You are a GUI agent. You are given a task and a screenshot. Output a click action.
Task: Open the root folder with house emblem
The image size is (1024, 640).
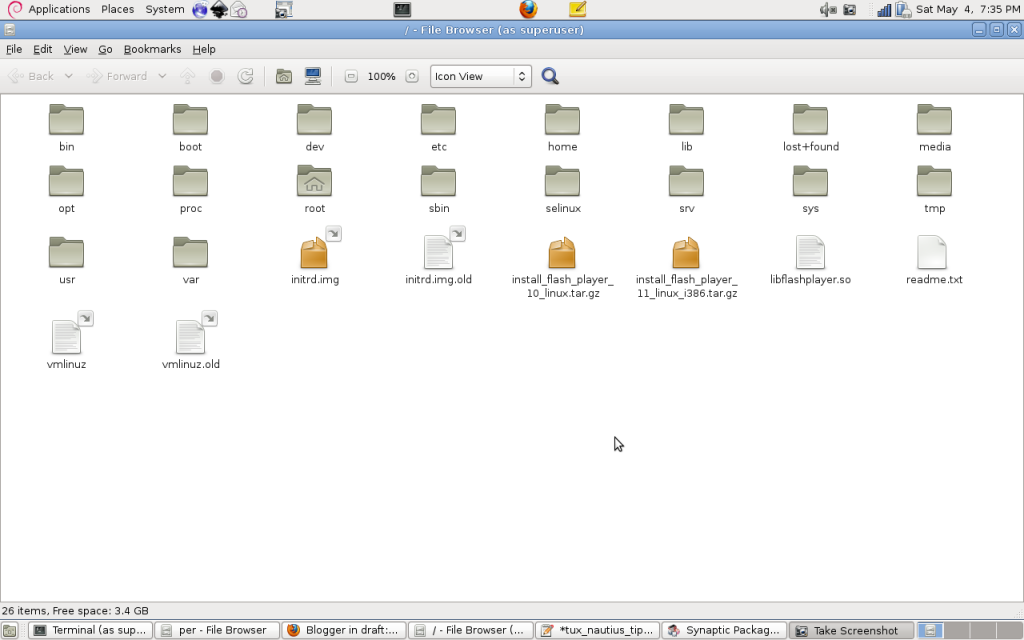tap(314, 182)
